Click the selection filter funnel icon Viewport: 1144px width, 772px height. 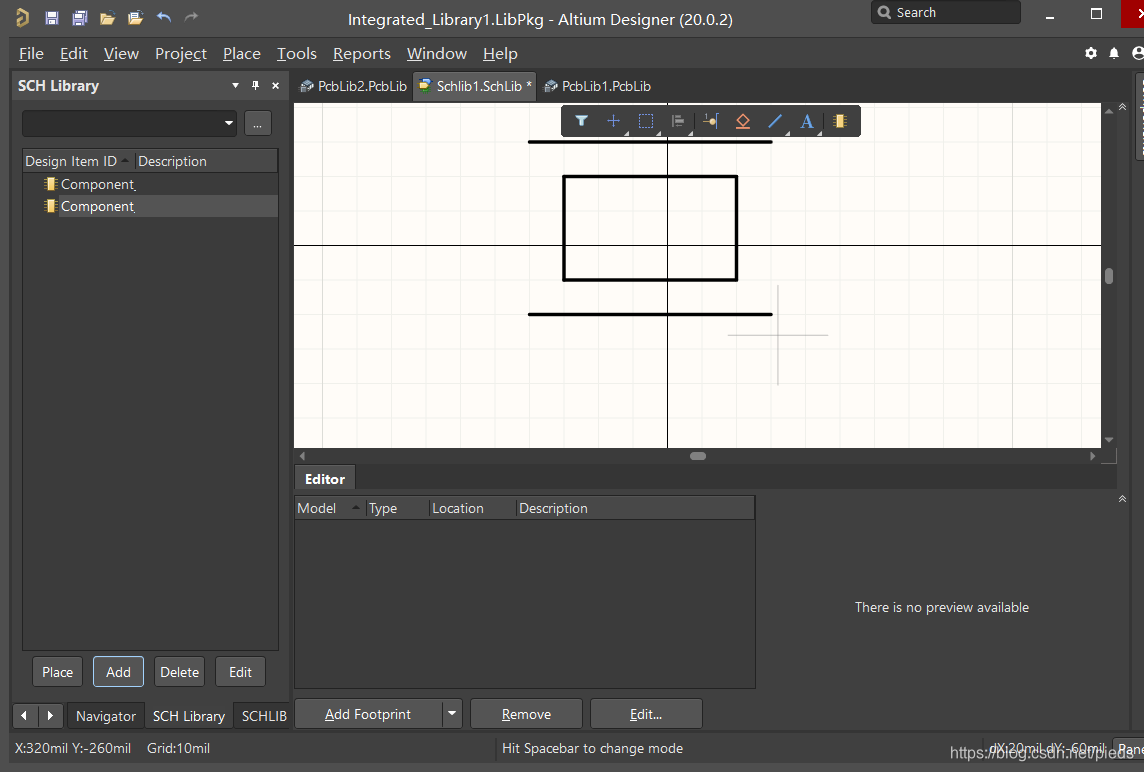coord(581,121)
